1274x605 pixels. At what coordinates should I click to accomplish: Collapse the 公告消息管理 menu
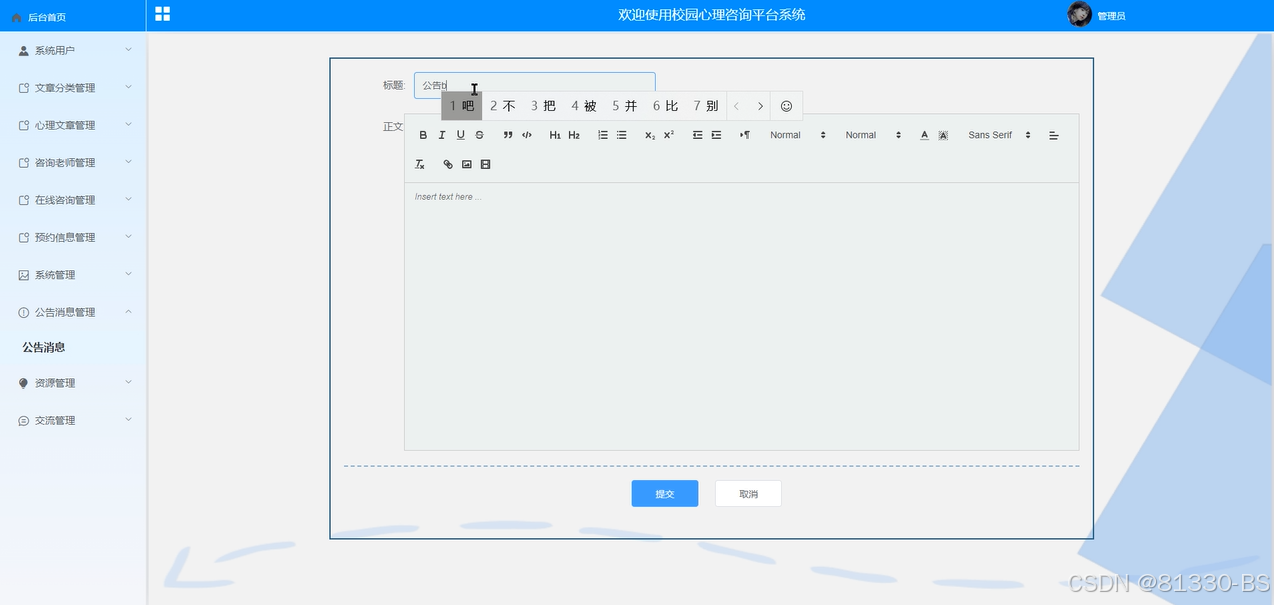[73, 312]
